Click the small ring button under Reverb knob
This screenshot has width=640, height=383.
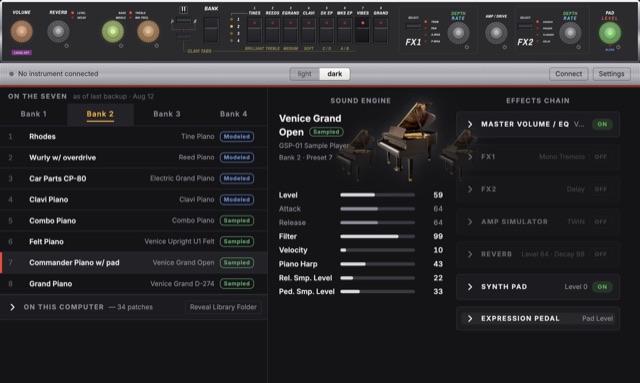tap(67, 46)
